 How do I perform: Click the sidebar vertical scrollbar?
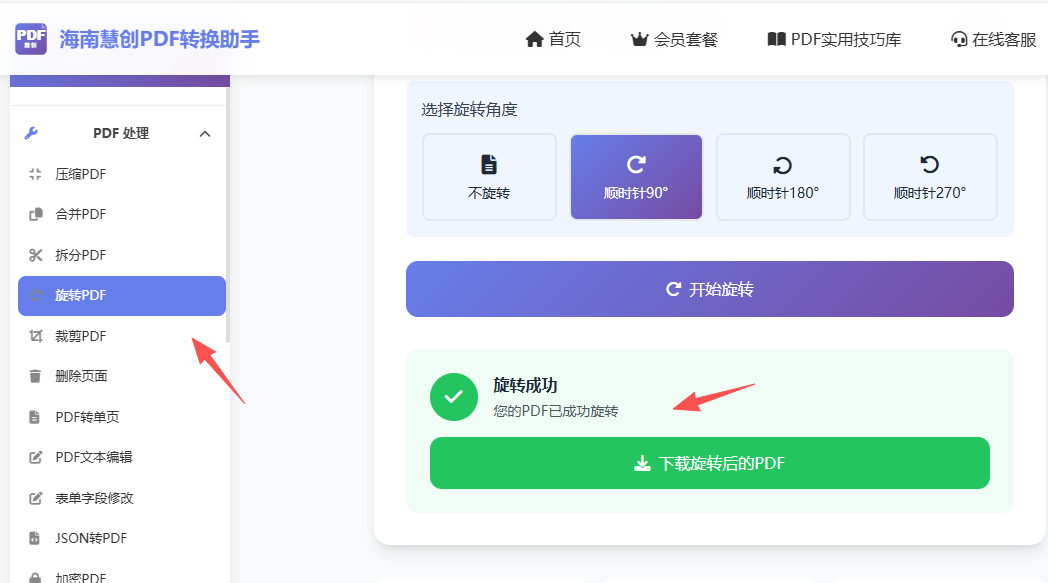[x=228, y=214]
